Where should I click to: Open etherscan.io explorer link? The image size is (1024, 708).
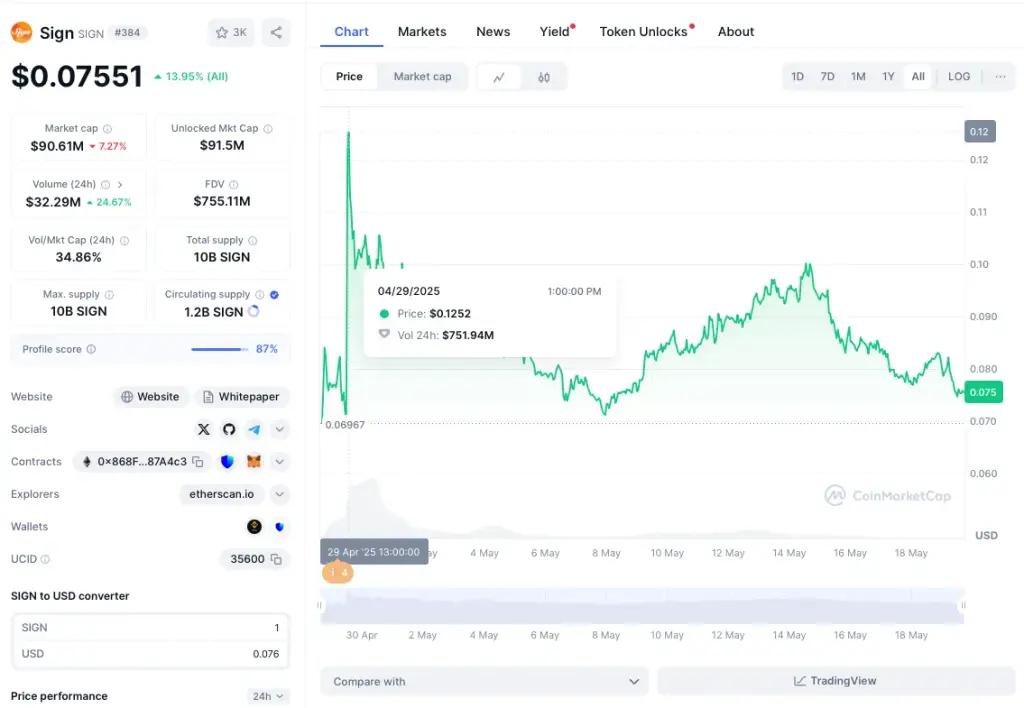coord(221,494)
